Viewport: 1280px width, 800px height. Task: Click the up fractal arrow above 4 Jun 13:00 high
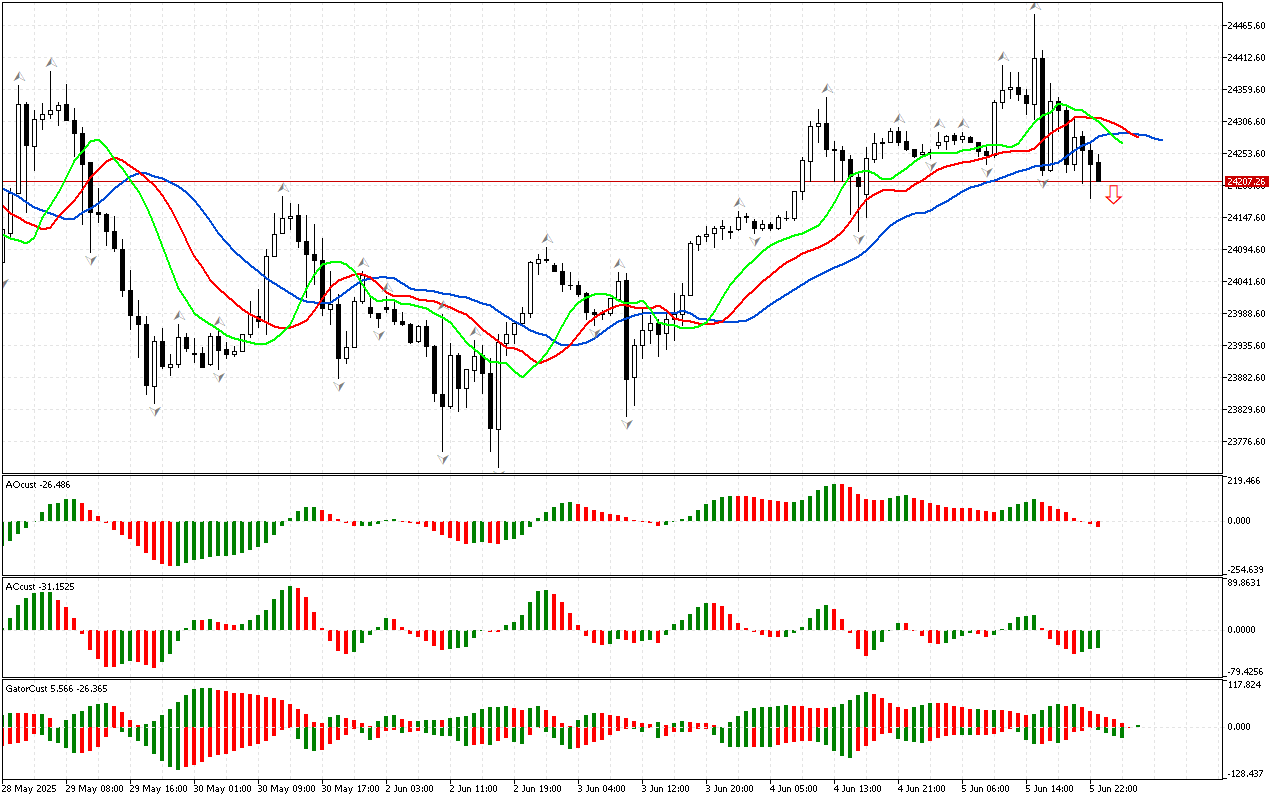(x=827, y=89)
